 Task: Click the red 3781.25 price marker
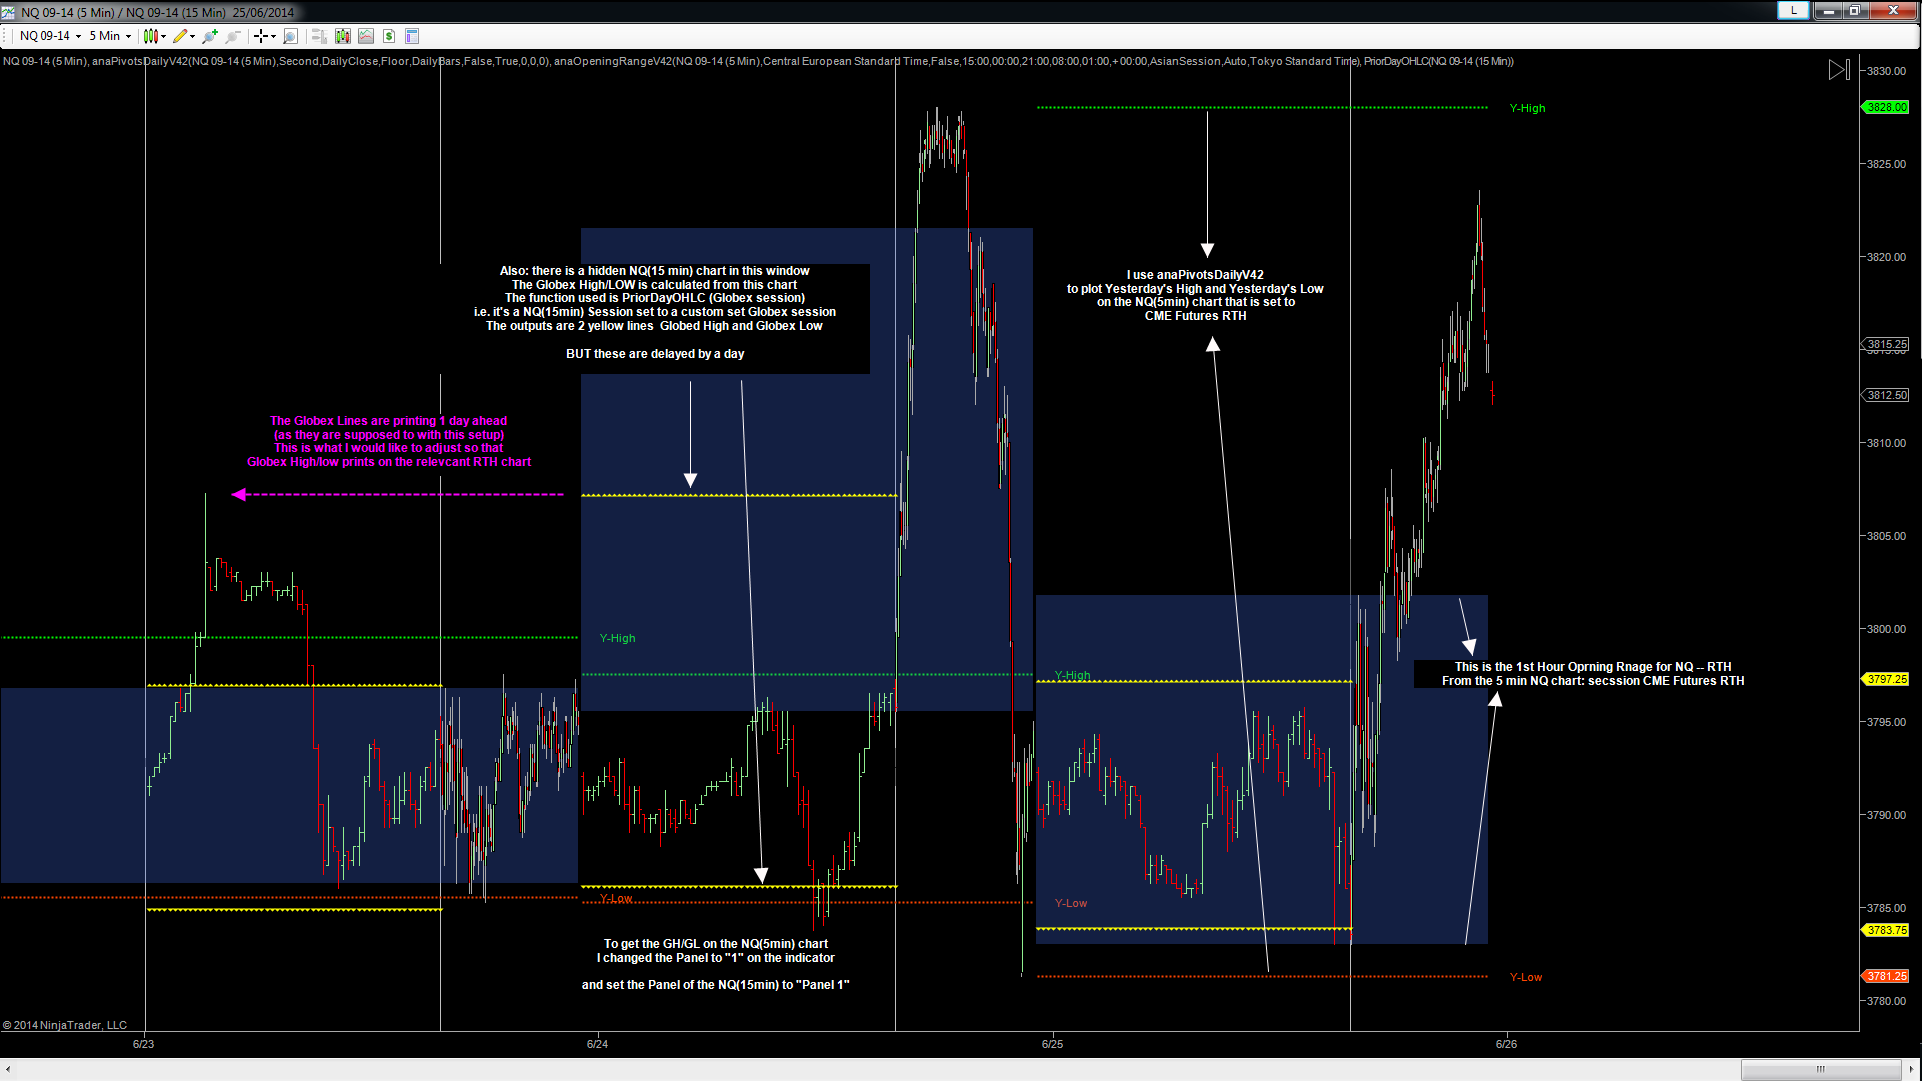(x=1886, y=976)
